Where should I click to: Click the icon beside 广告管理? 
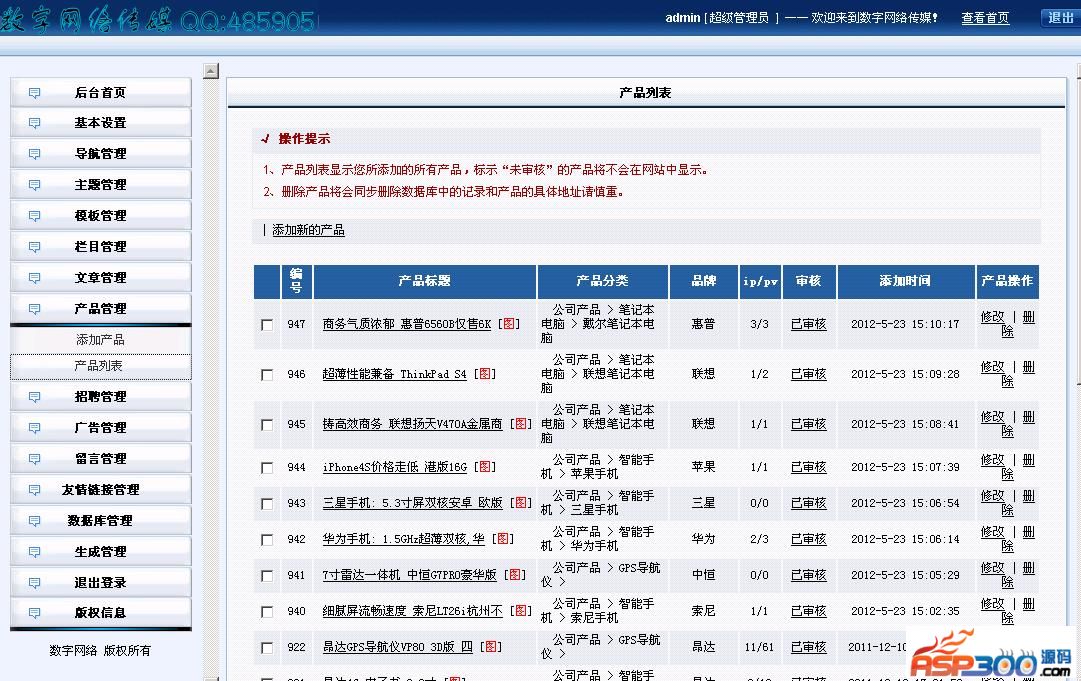pos(35,428)
